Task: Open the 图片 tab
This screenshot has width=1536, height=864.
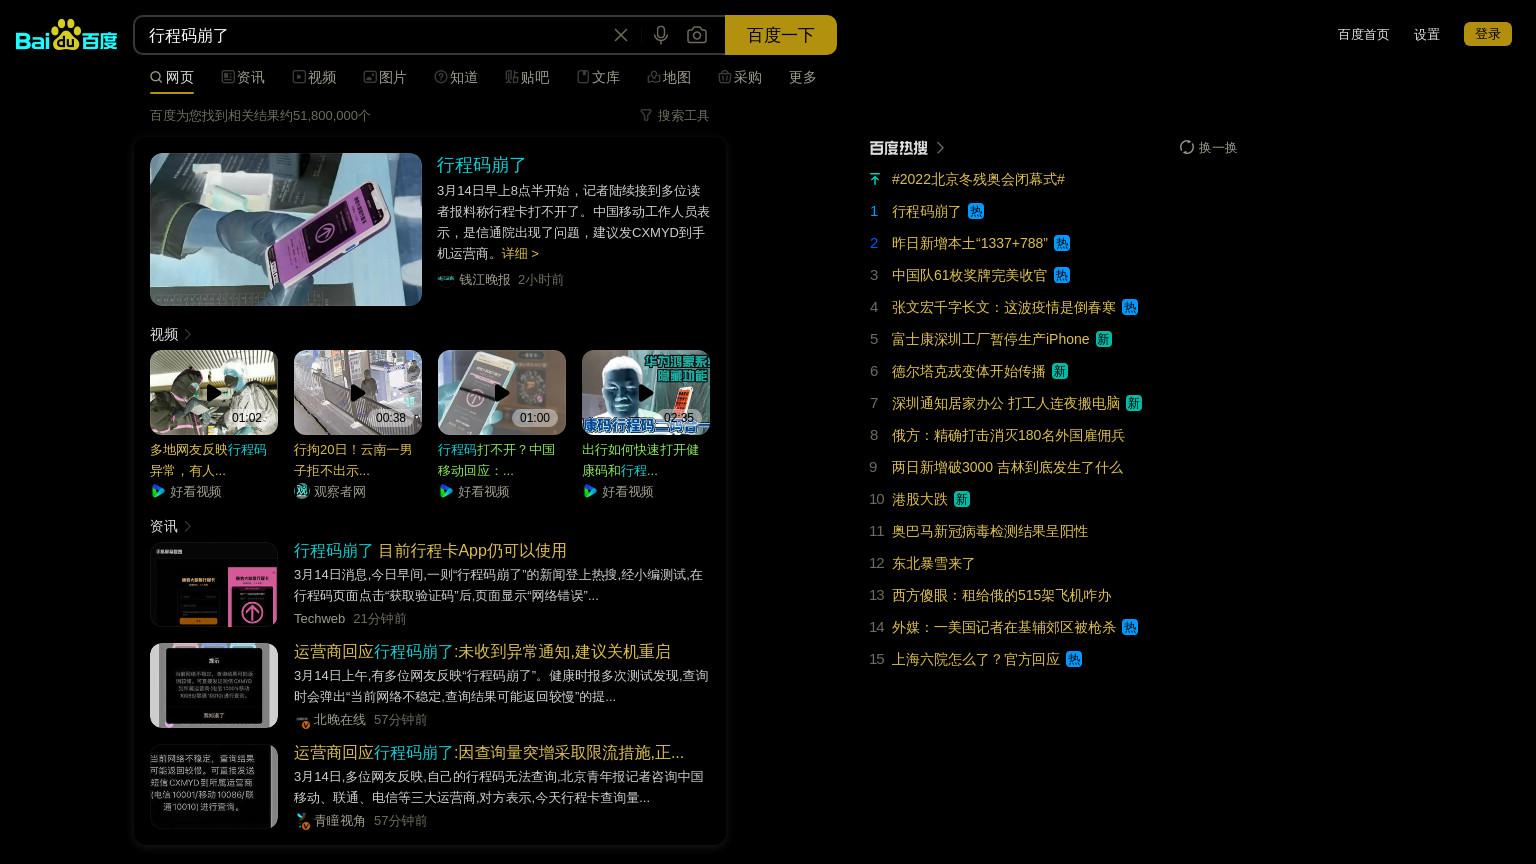Action: [x=385, y=77]
